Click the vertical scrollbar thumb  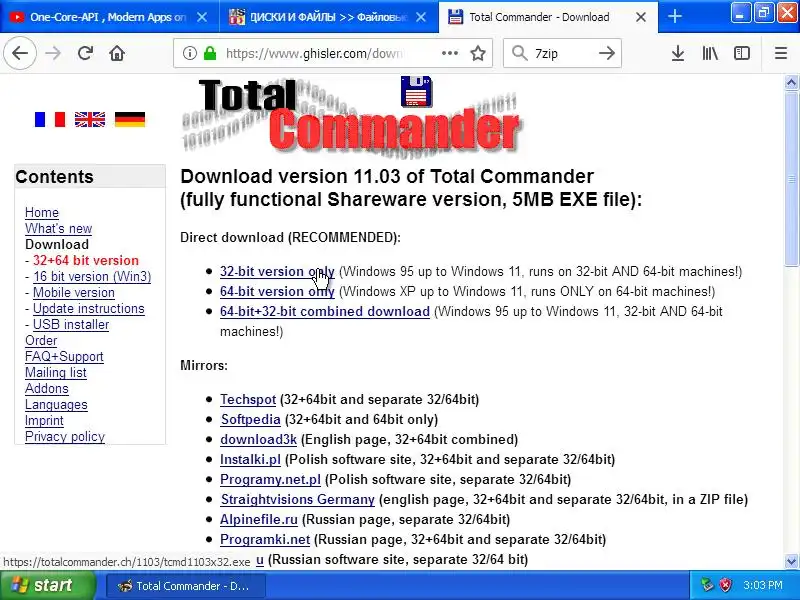point(791,179)
